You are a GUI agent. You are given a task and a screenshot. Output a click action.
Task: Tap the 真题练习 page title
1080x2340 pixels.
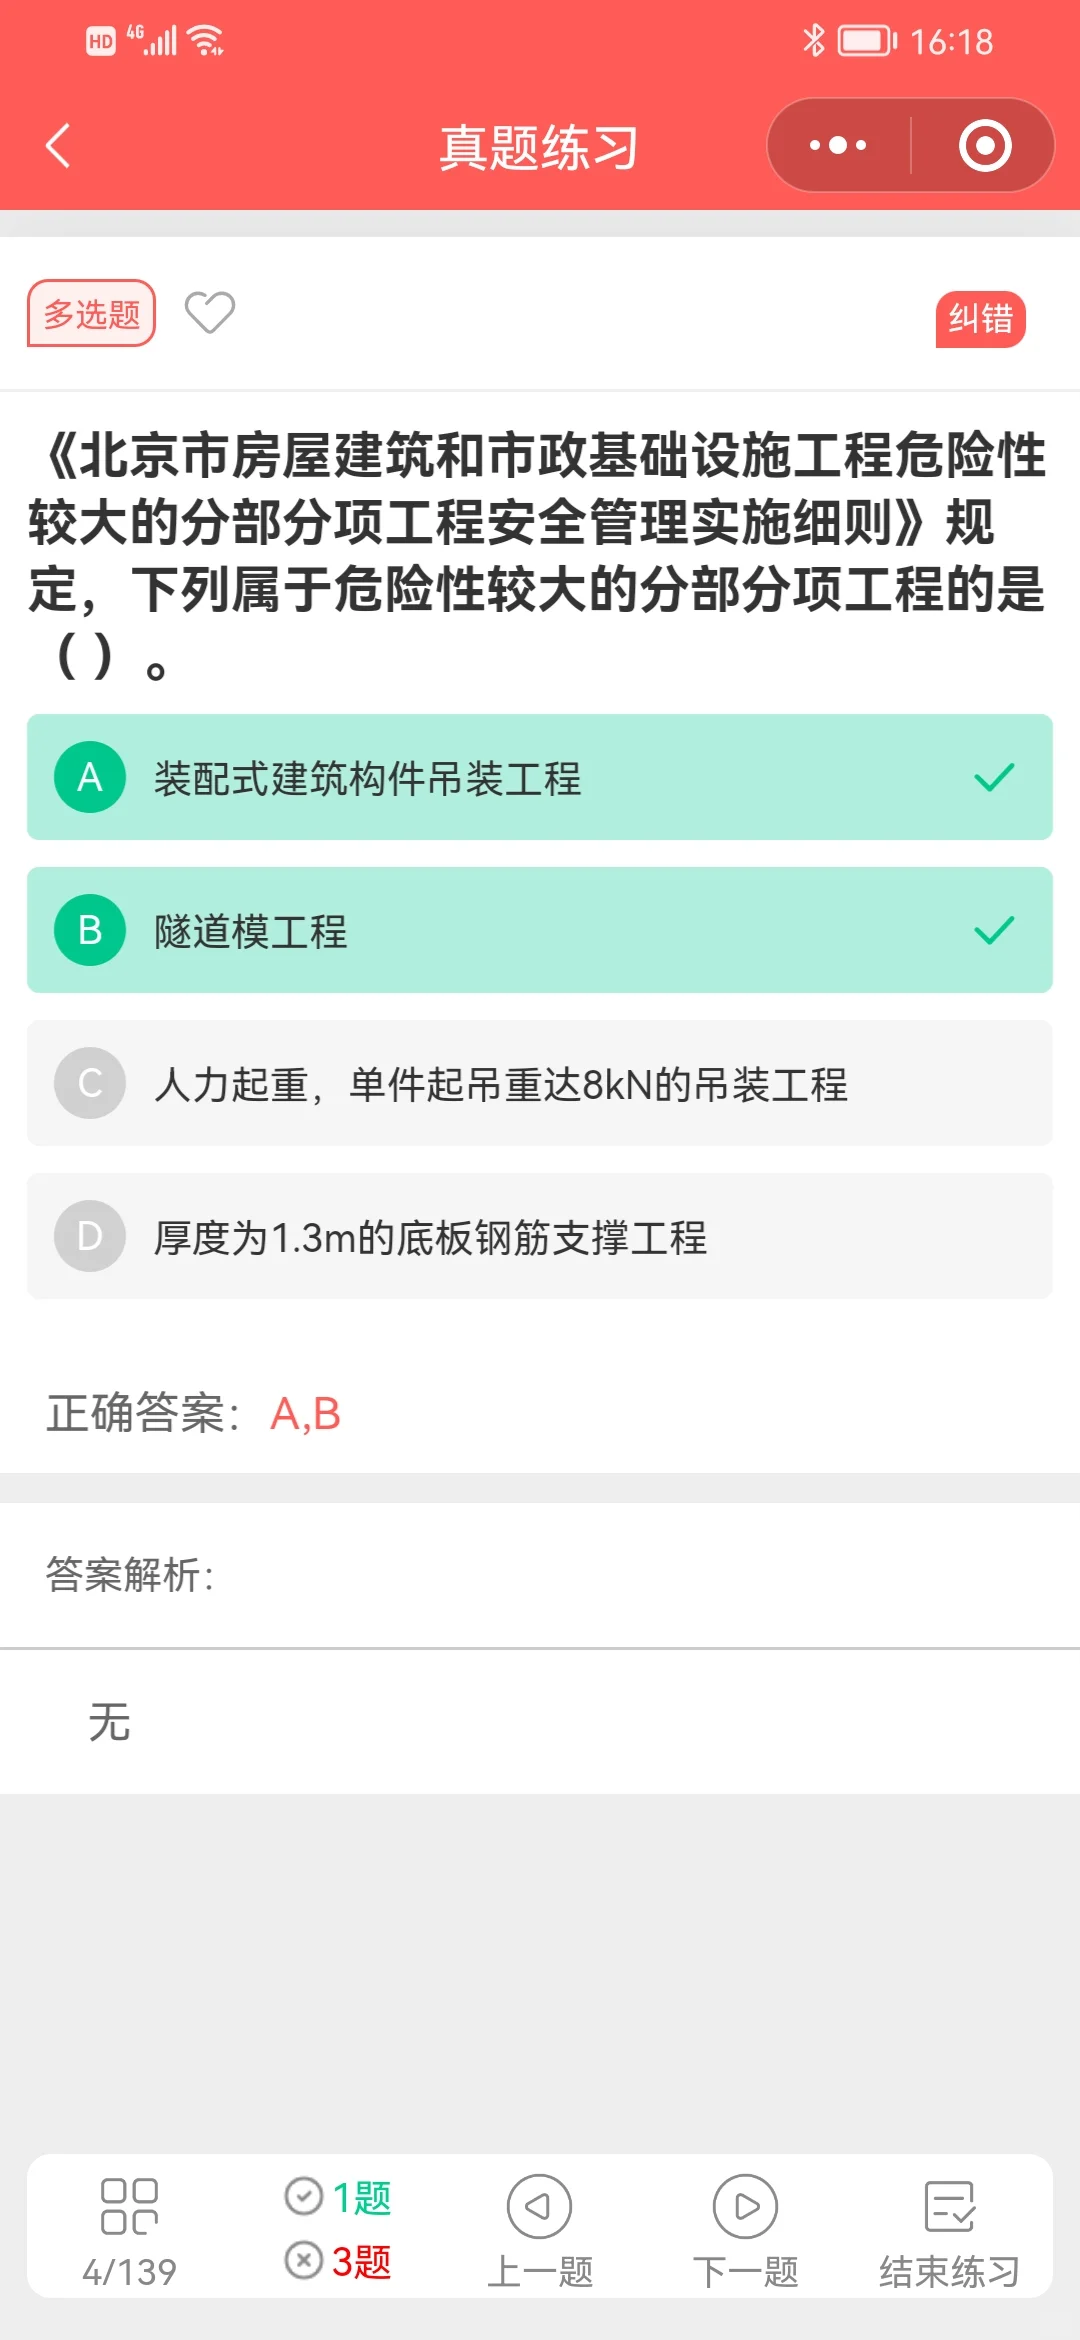(539, 148)
